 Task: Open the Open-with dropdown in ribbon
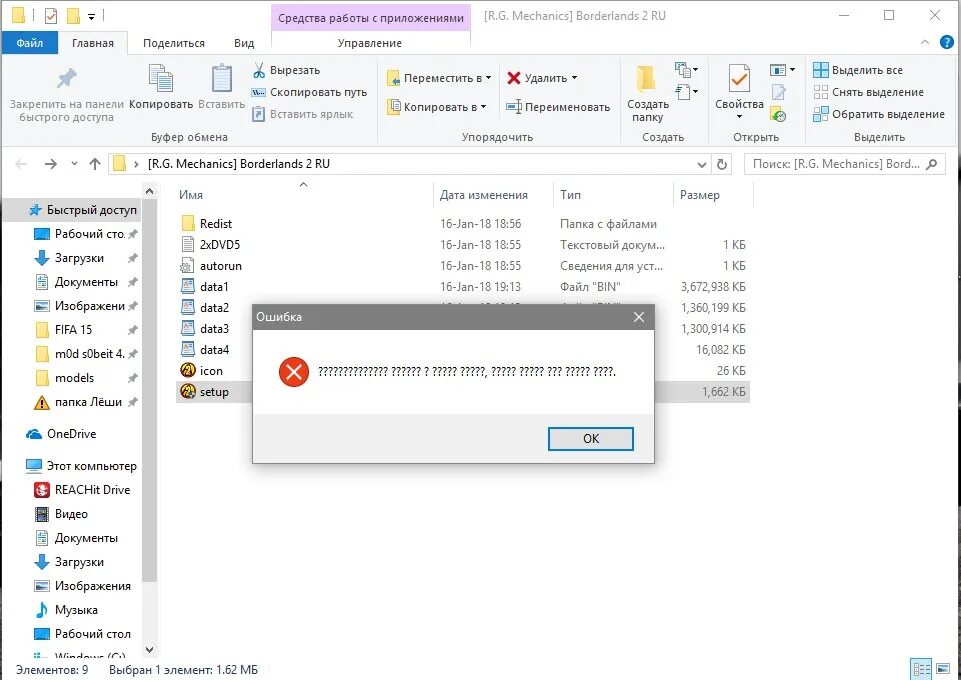[x=783, y=70]
